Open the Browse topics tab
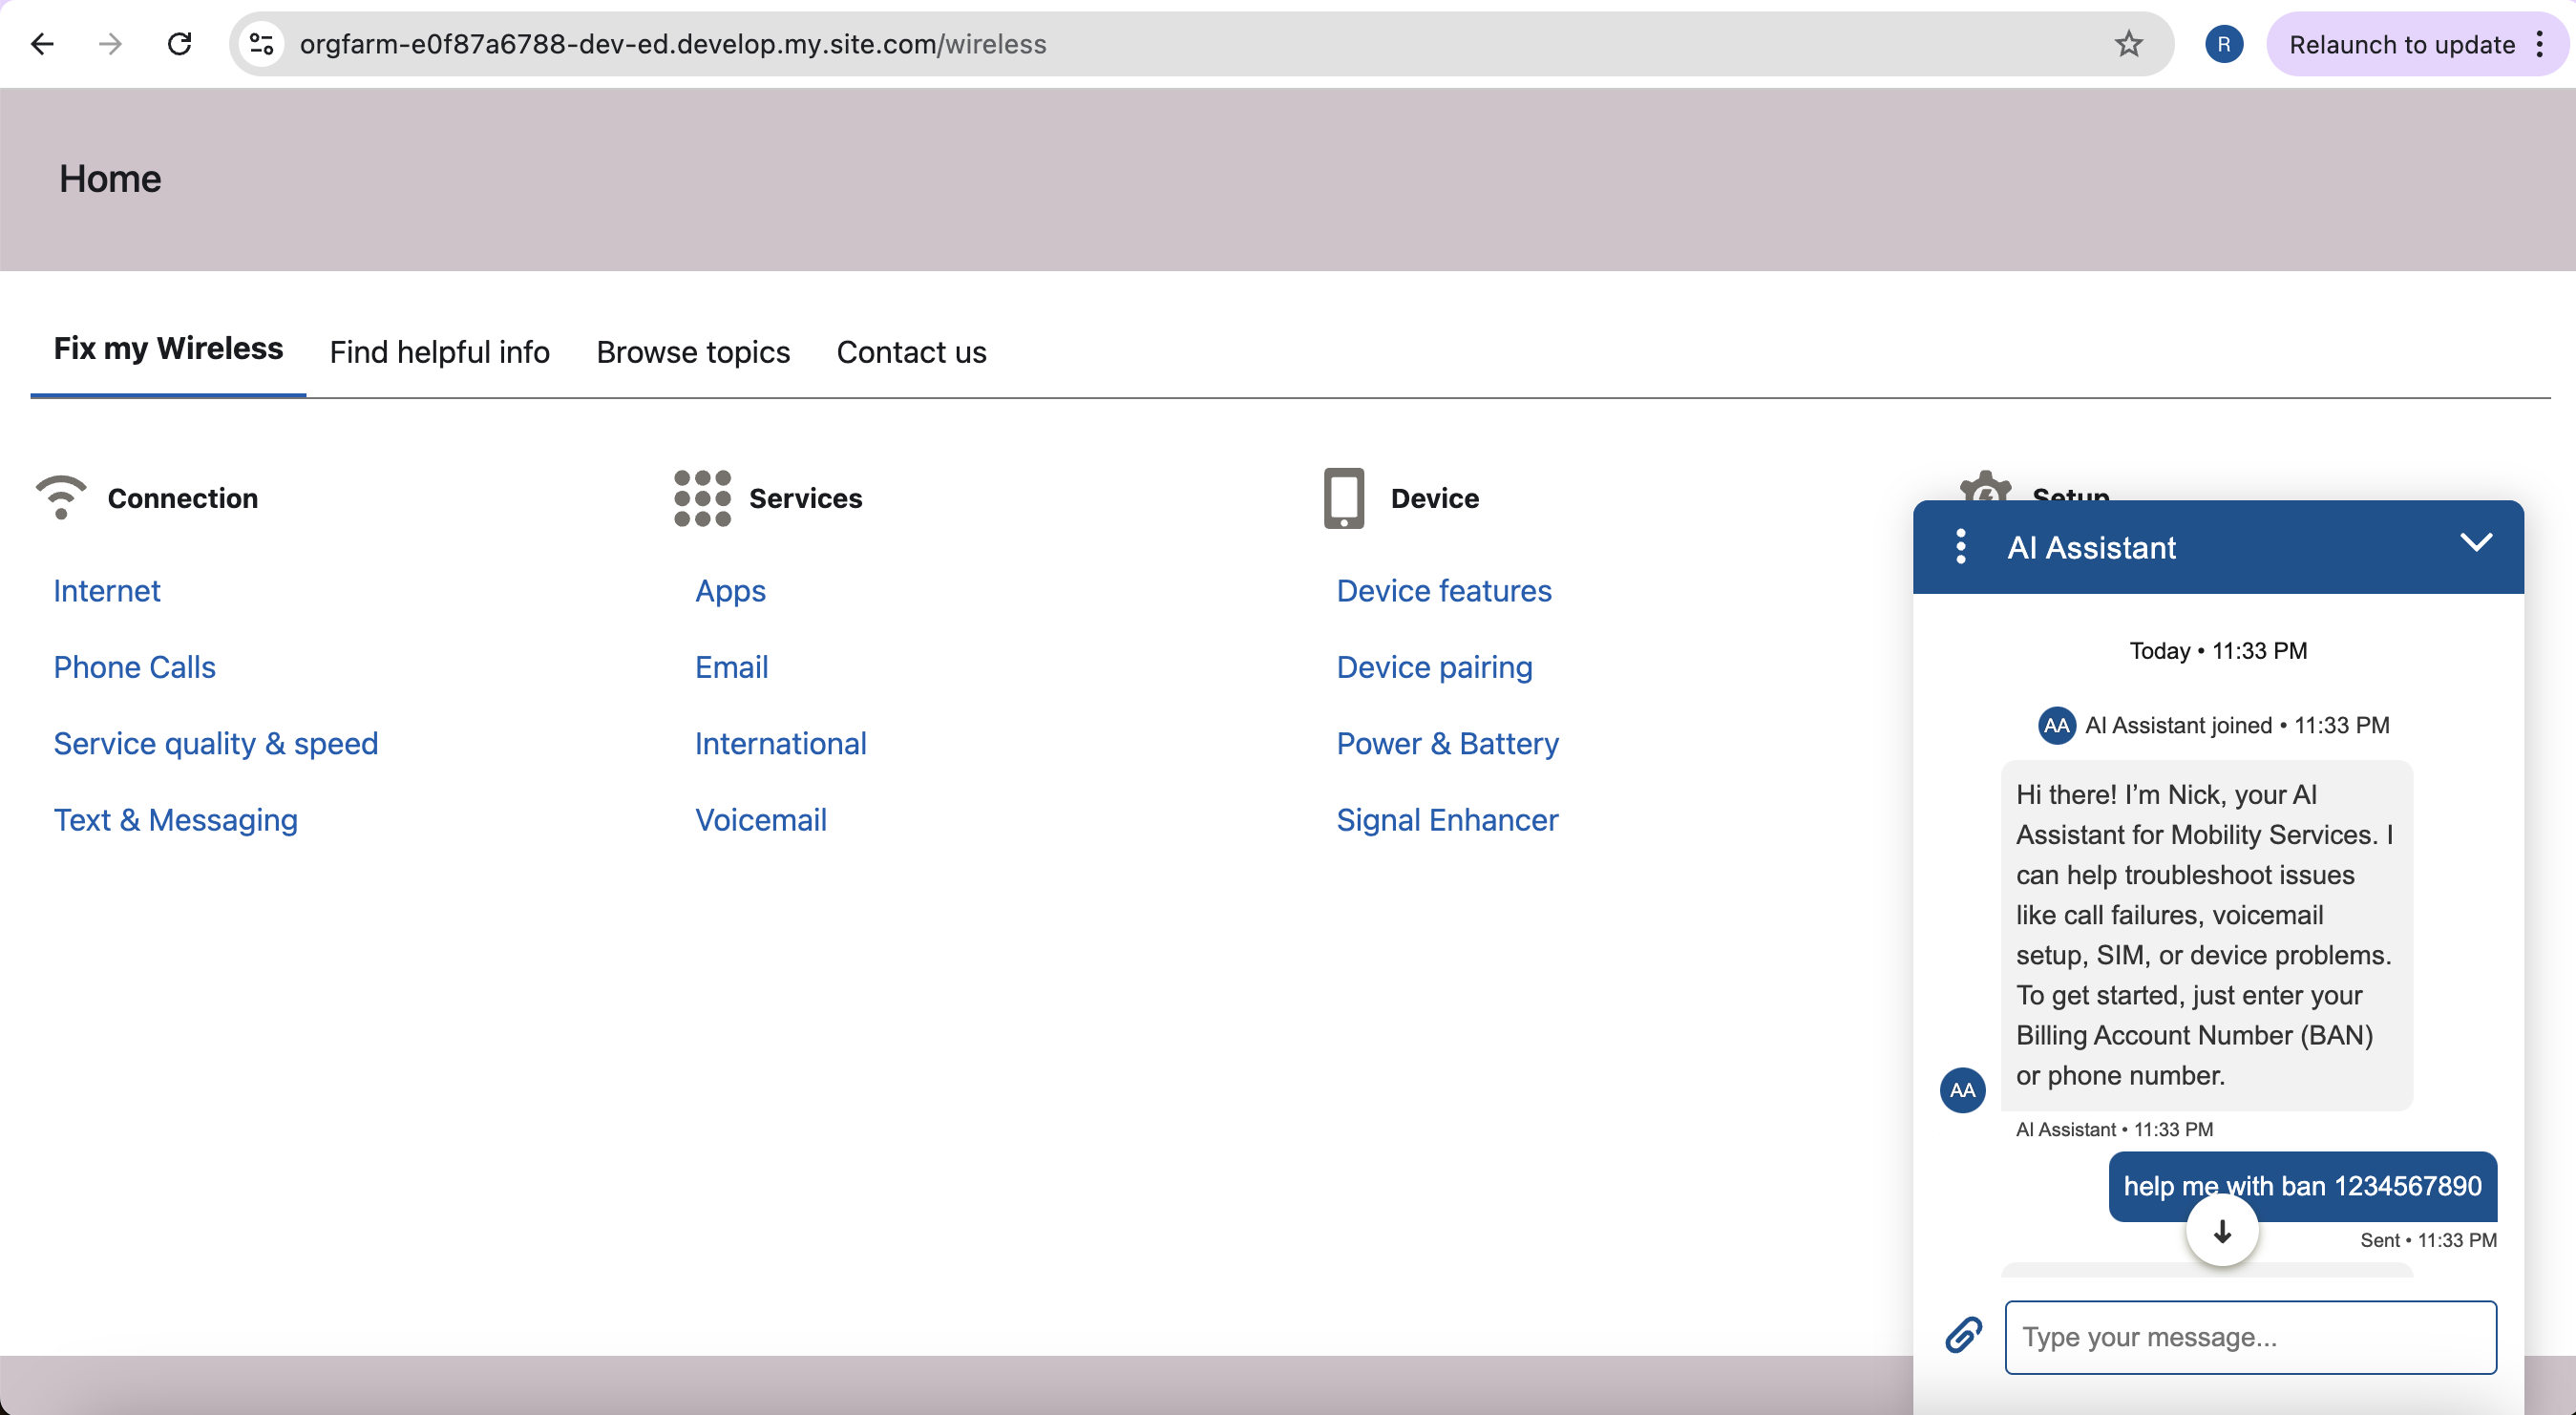The width and height of the screenshot is (2576, 1415). tap(693, 352)
